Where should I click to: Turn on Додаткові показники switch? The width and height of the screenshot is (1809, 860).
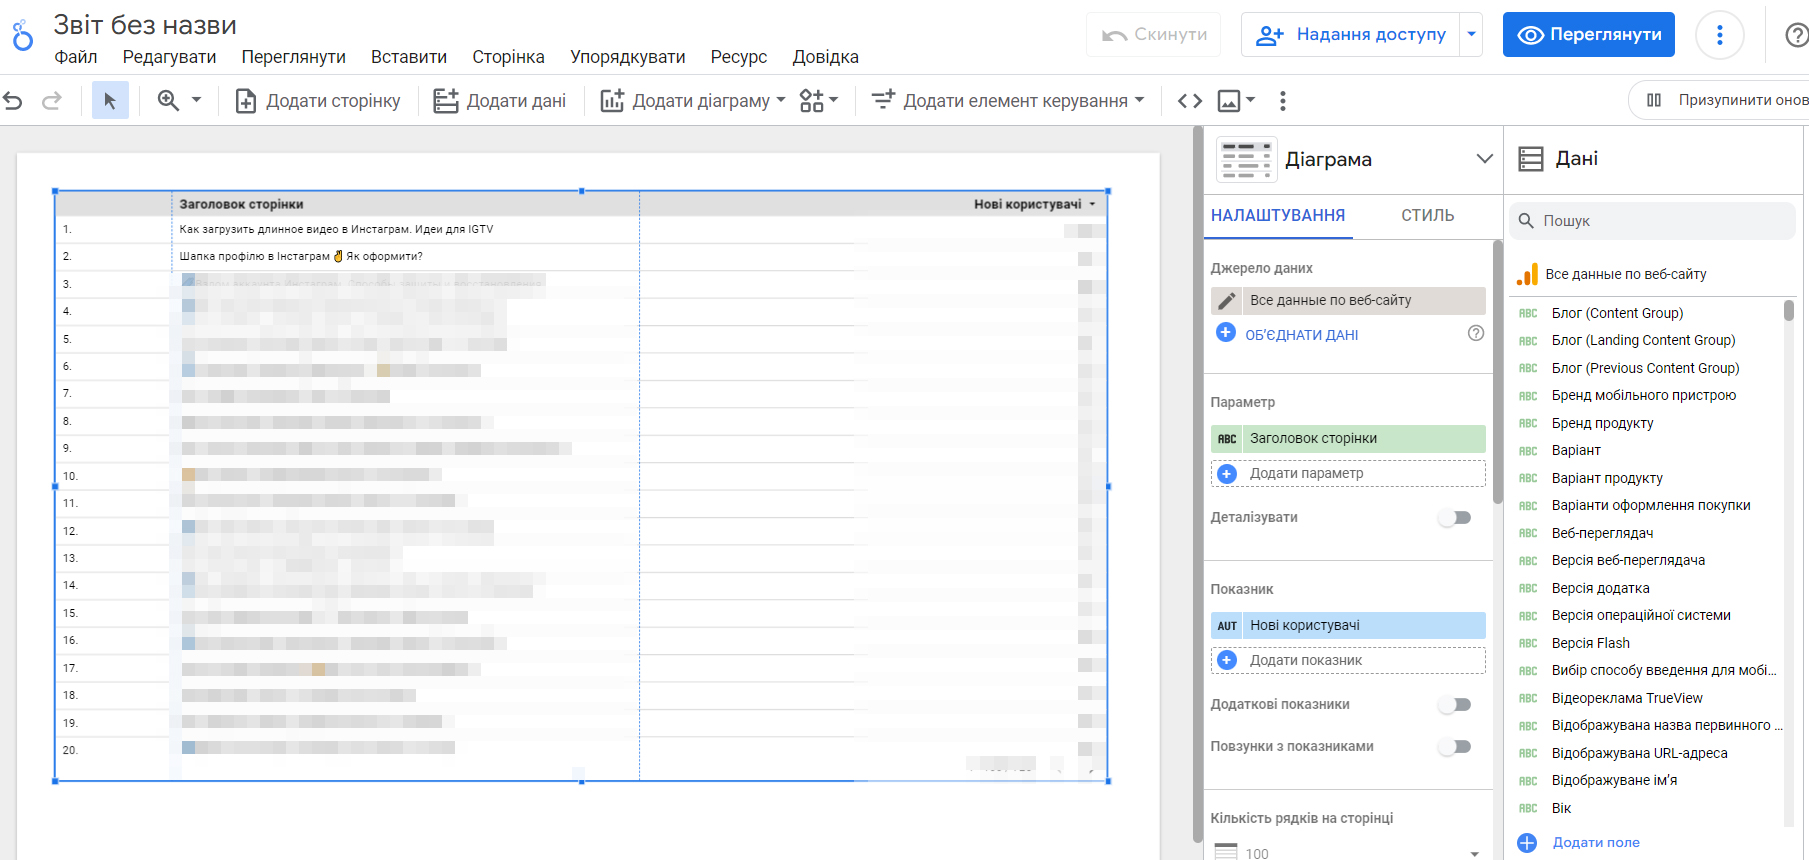click(1455, 705)
